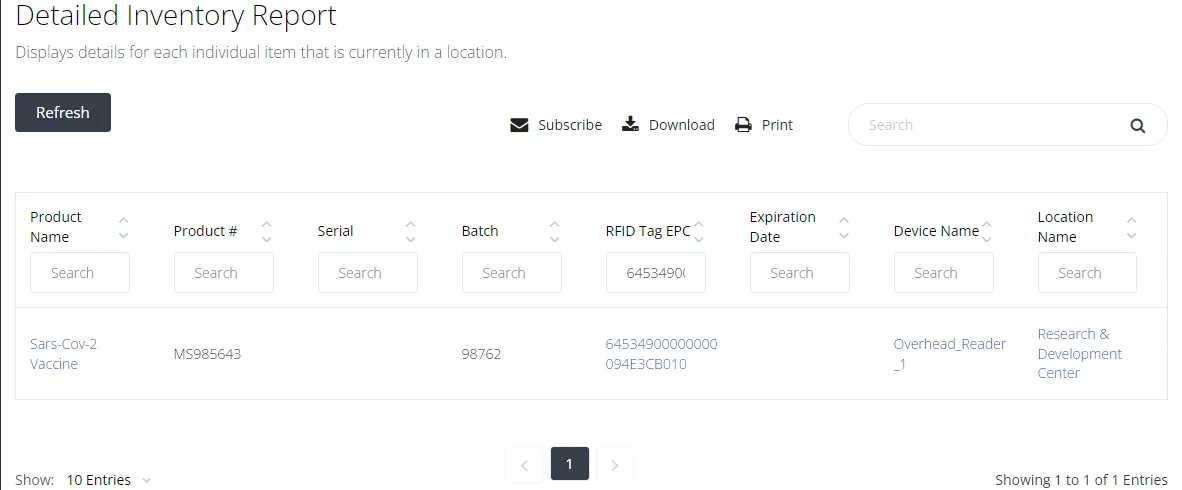Viewport: 1182px width, 490px height.
Task: Click the Batch column header text
Action: 480,231
